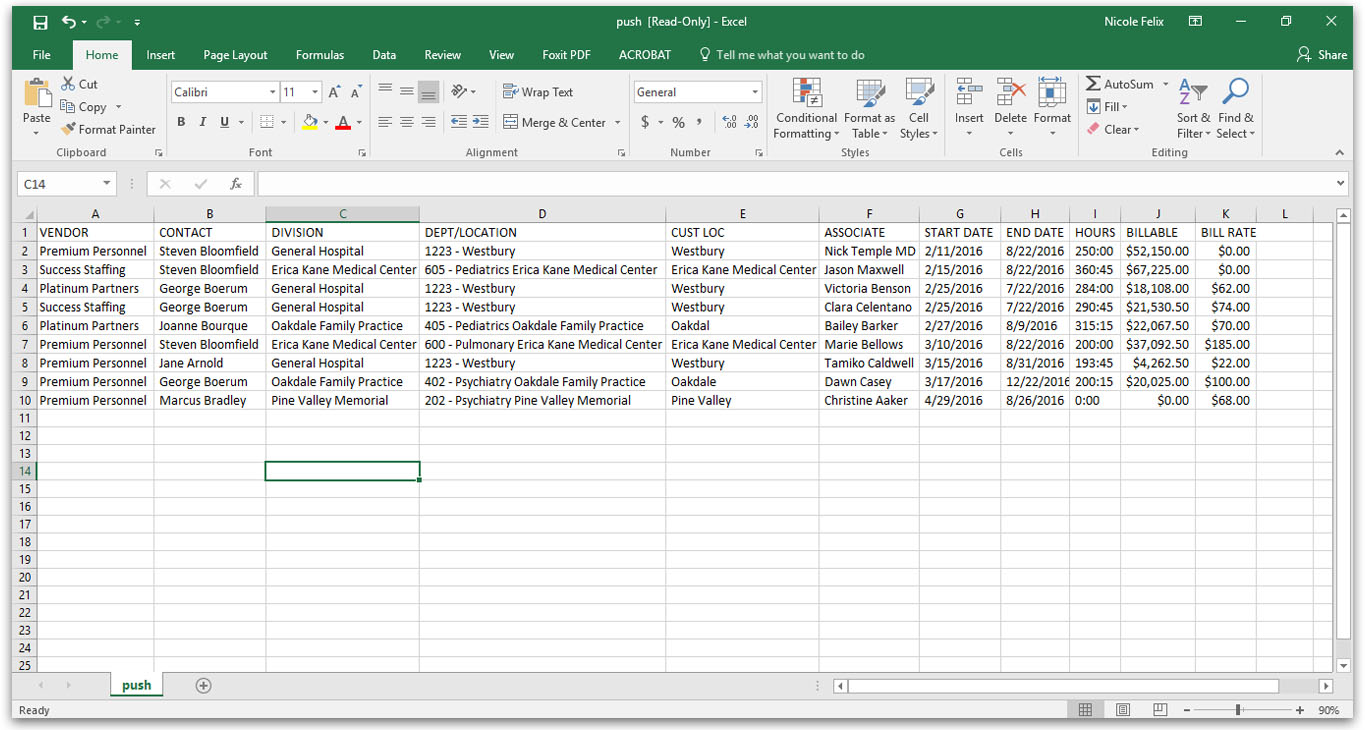Open the General number format dropdown
Viewport: 1365px width, 730px height.
coord(755,92)
